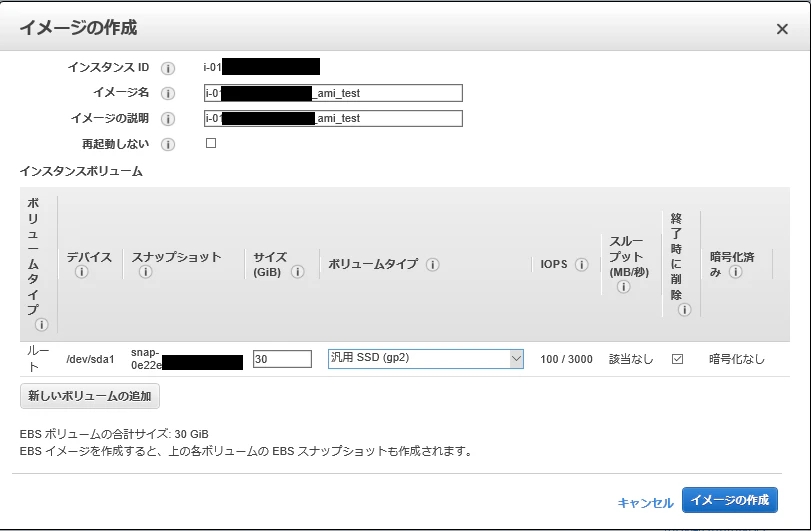Uncheck 終了時に削除 for root volume

(677, 359)
